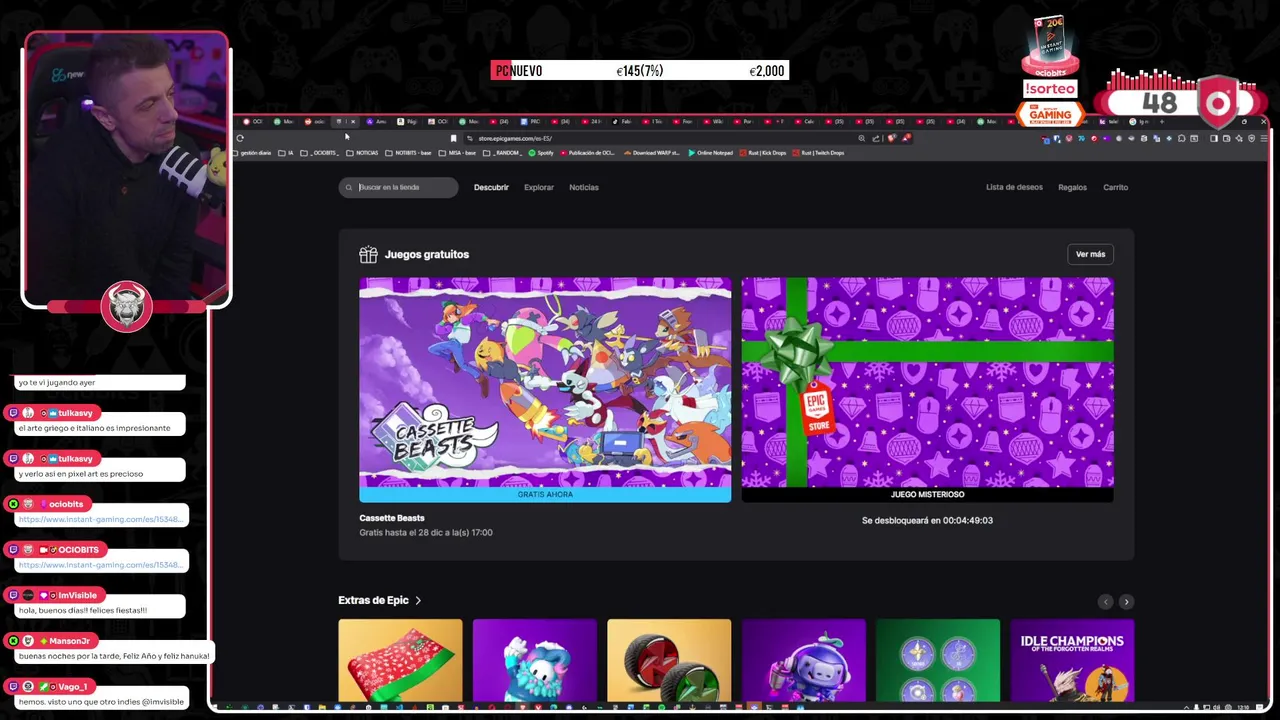Viewport: 1280px width, 720px height.
Task: Show next Extras de Epic items
Action: 1126,601
